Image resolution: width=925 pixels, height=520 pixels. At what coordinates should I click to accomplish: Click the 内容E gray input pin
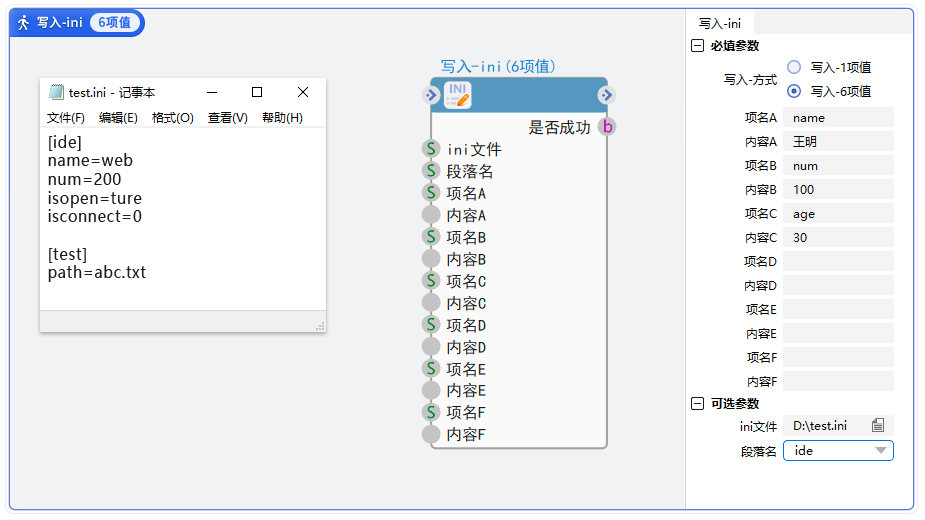[x=431, y=390]
